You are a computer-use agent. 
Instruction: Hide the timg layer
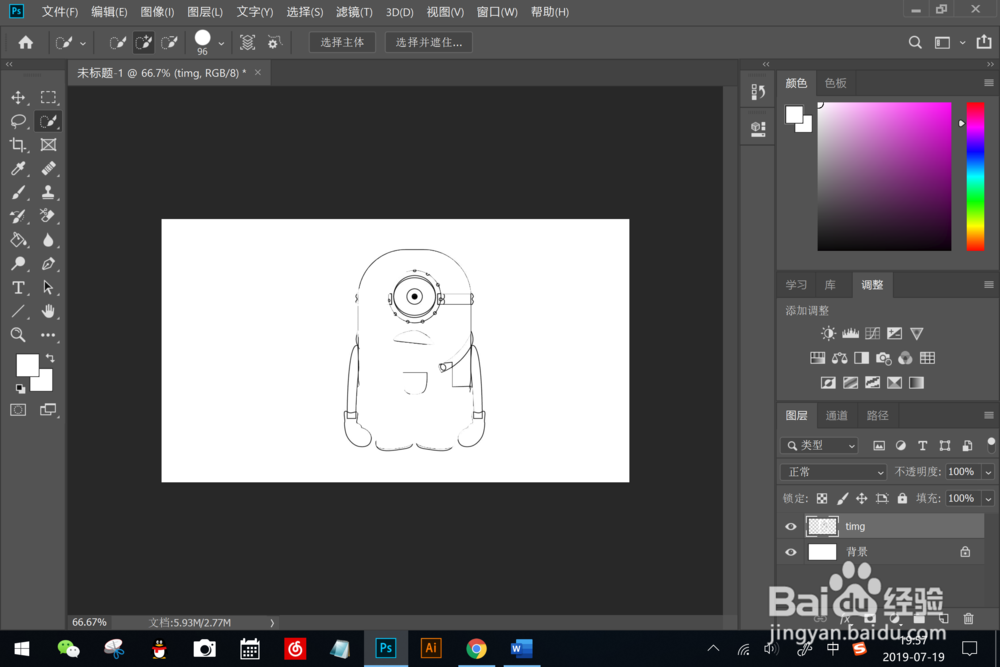[791, 527]
